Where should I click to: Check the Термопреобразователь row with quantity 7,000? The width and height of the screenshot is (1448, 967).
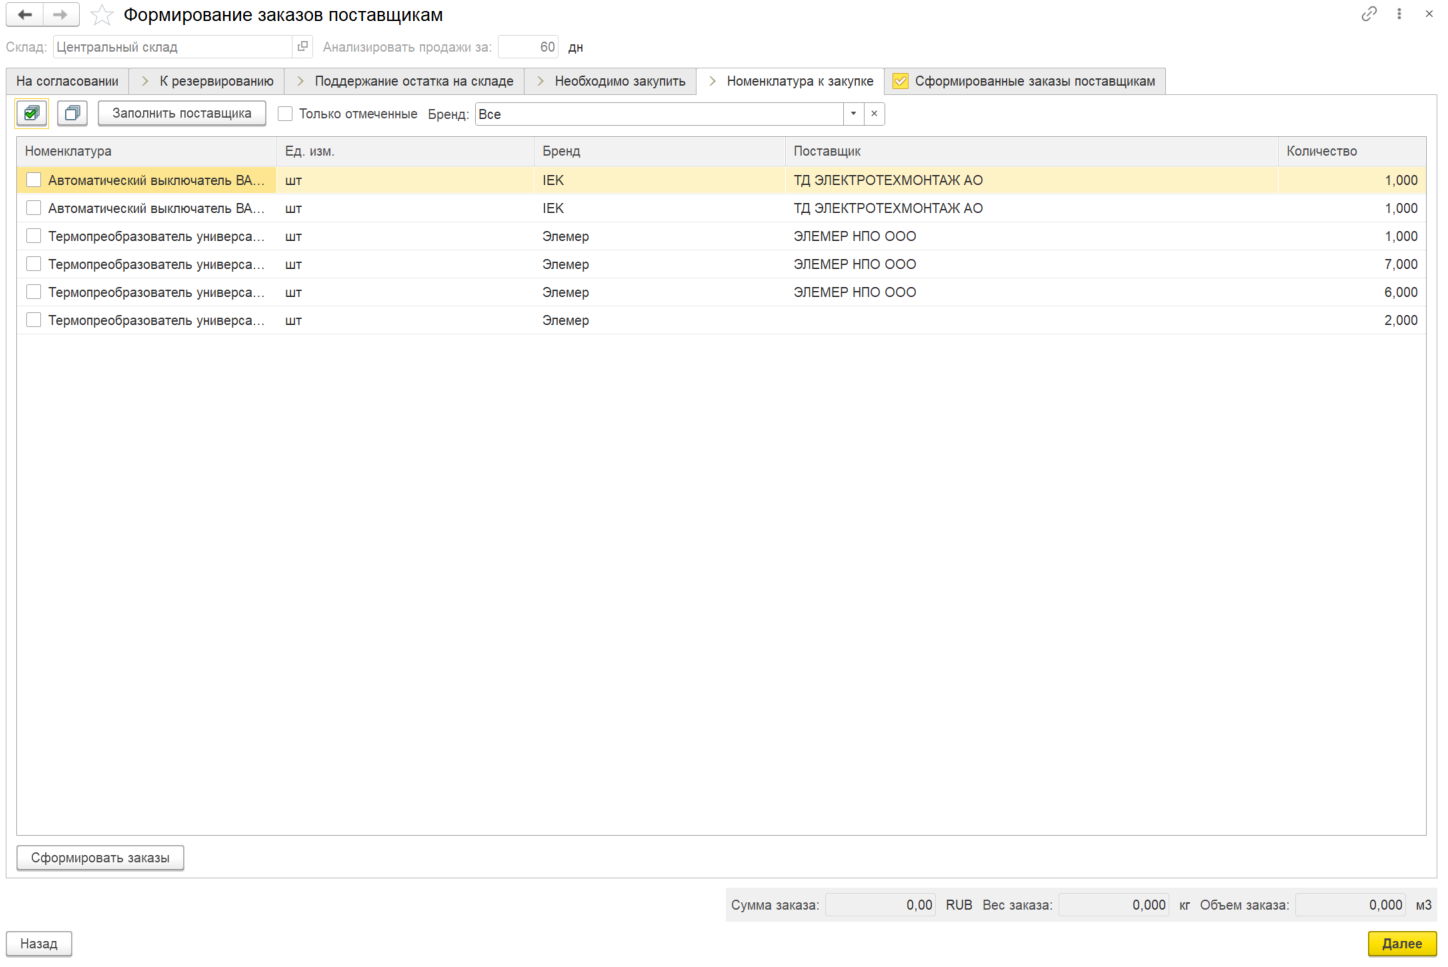[x=34, y=264]
